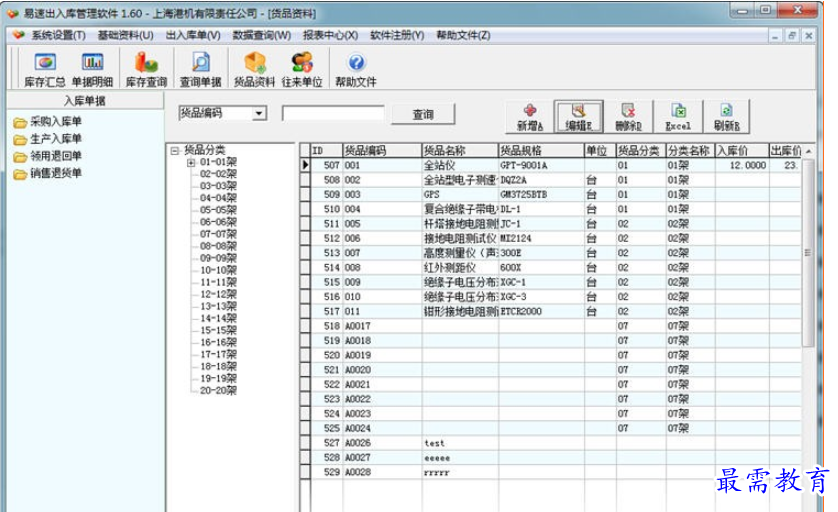Open the 帮助文件 toolbar icon
This screenshot has height=512, width=838.
coord(356,69)
